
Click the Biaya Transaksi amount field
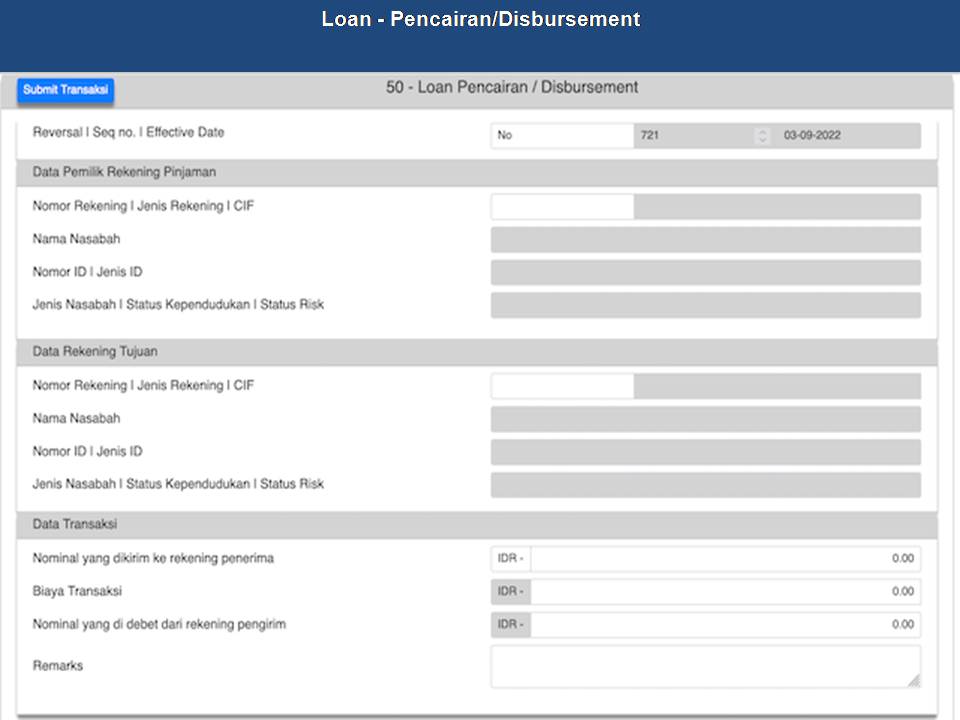click(x=725, y=592)
